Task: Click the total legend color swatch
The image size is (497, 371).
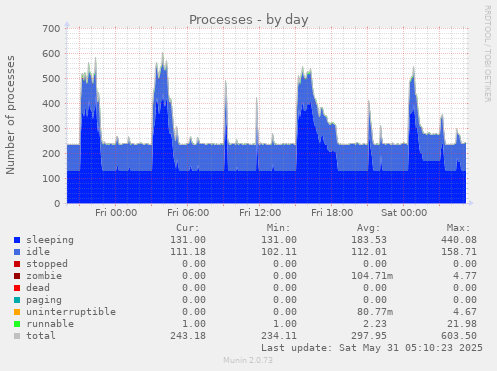Action: 17,336
